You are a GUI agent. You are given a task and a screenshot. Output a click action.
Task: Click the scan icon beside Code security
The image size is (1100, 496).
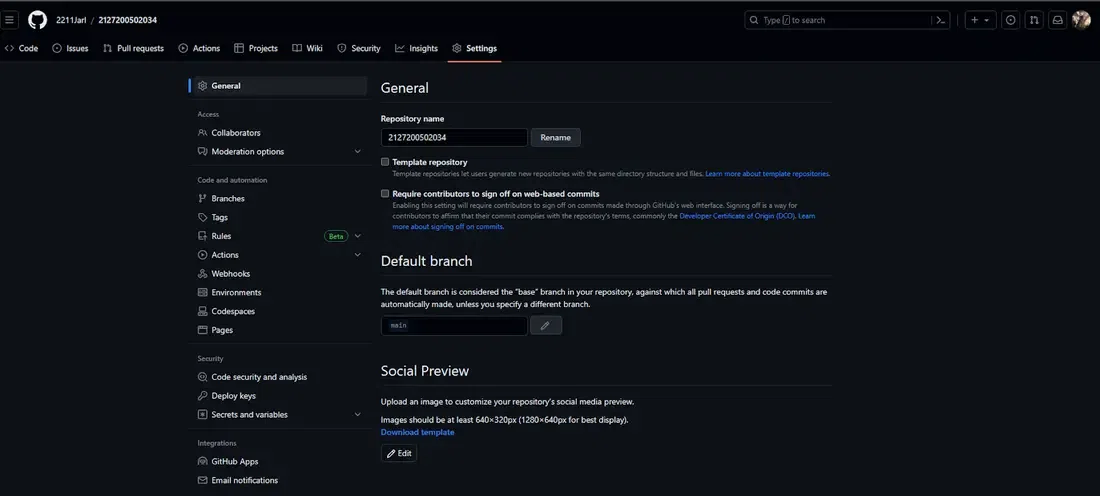(x=203, y=377)
